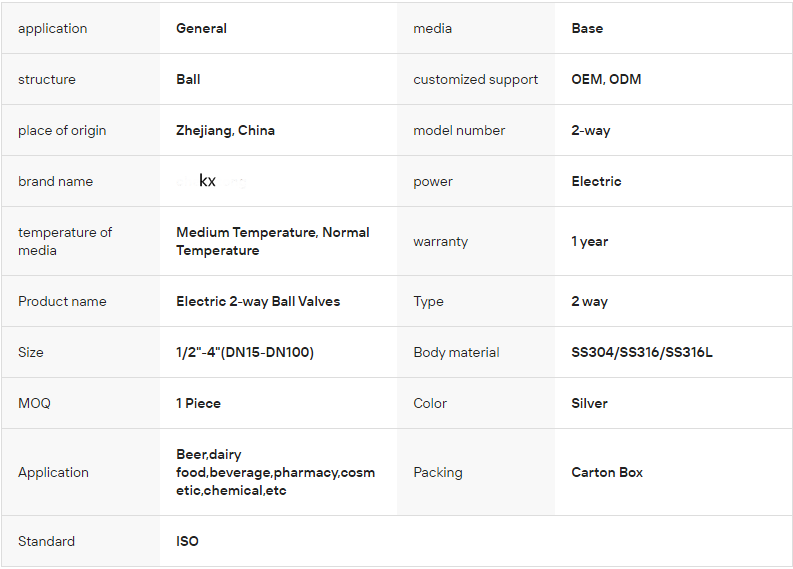This screenshot has height=569, width=793.
Task: Click the color value 'Silver'
Action: [x=589, y=404]
